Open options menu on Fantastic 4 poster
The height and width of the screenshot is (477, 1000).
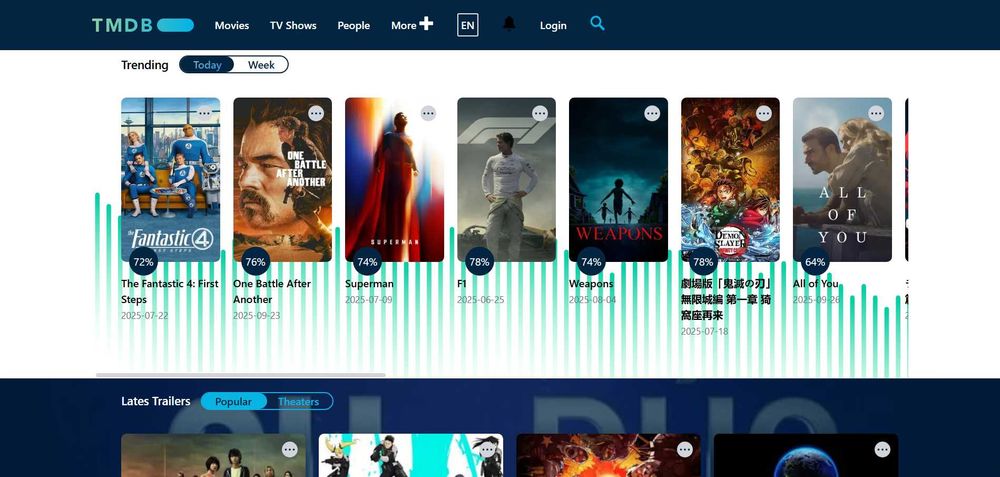204,114
